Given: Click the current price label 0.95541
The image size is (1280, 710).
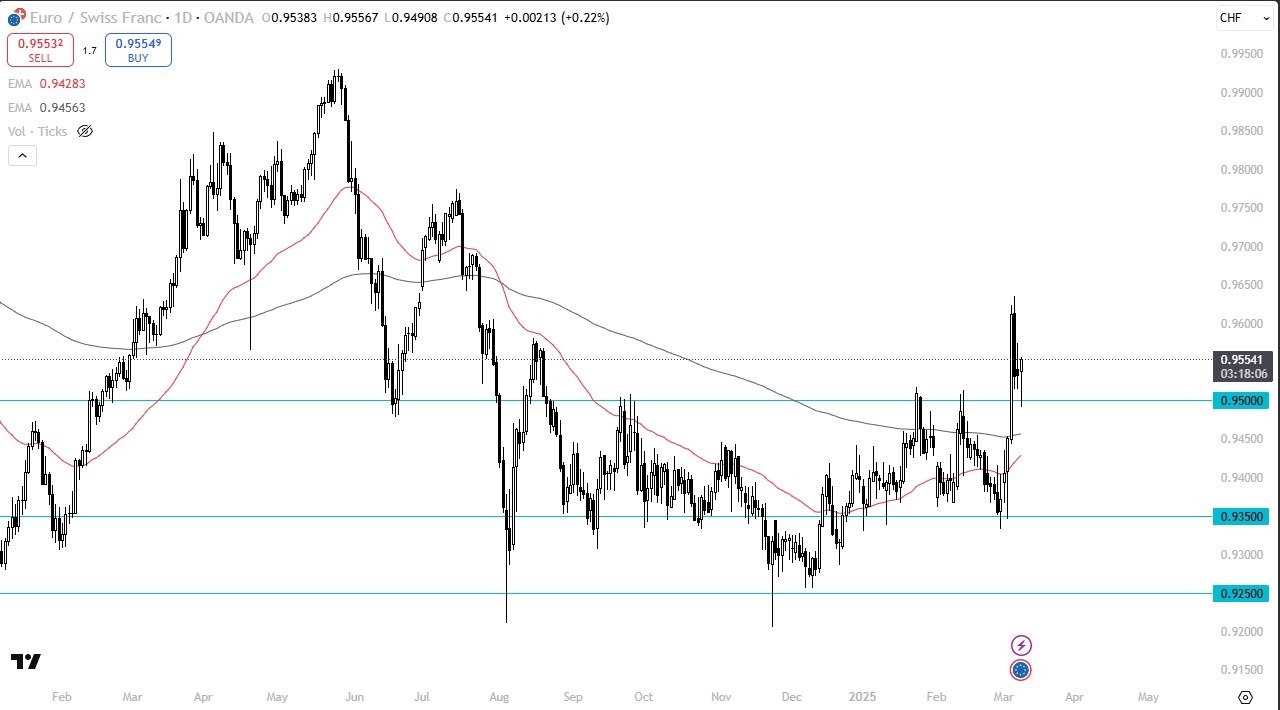Looking at the screenshot, I should click(x=1244, y=359).
